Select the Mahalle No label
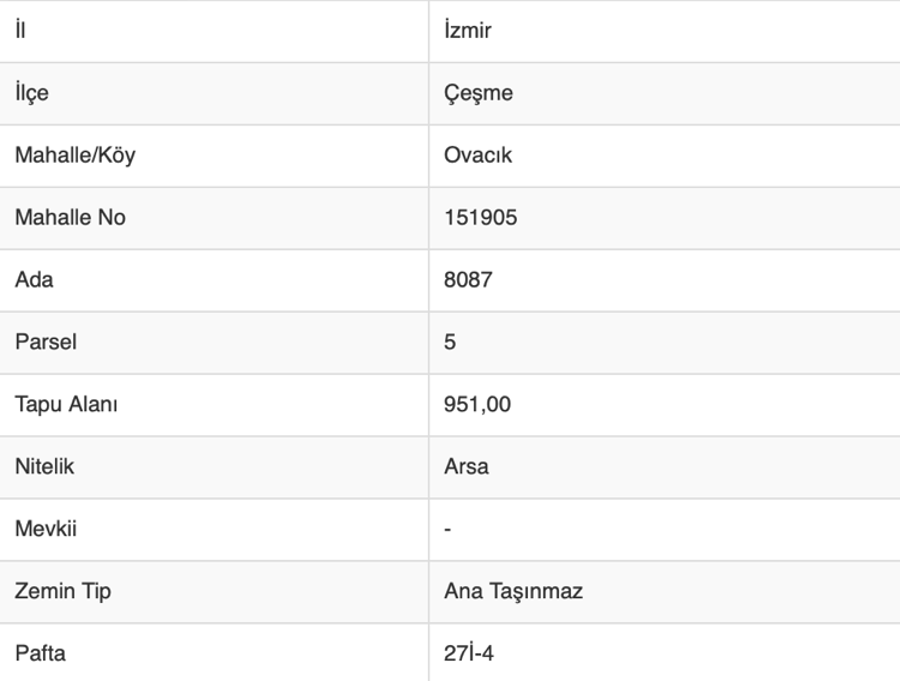Screen dimensions: 900x688 [70, 217]
